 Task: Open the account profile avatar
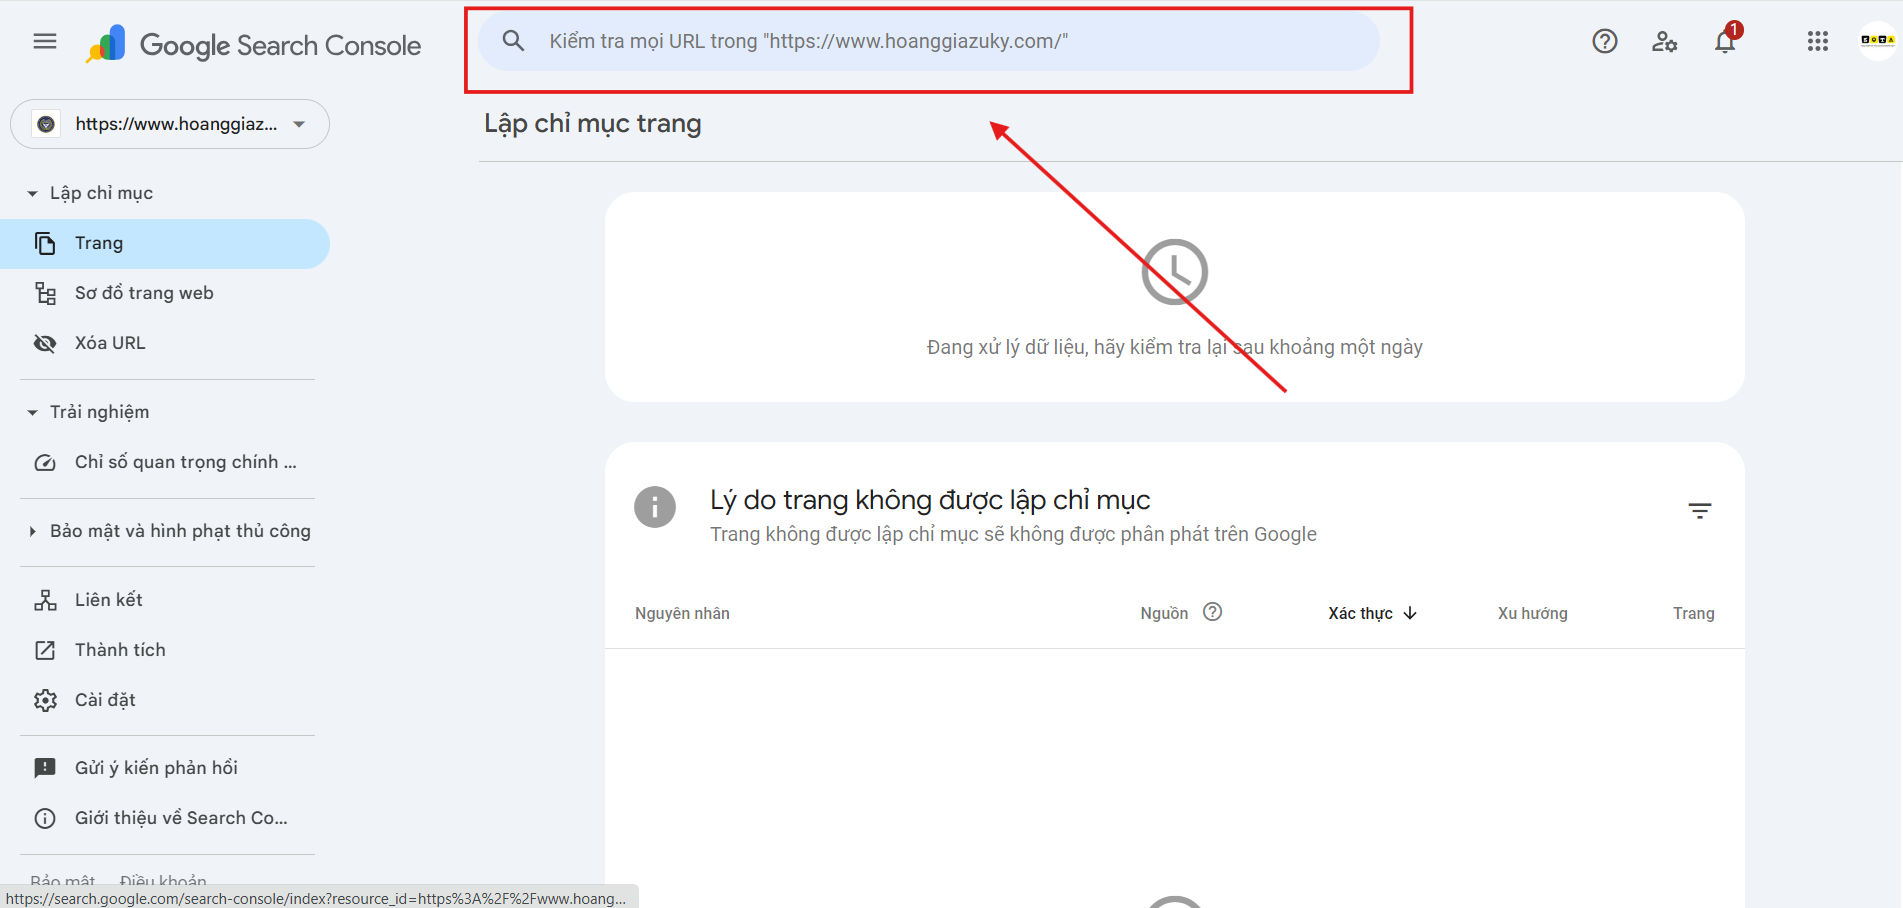tap(1877, 41)
